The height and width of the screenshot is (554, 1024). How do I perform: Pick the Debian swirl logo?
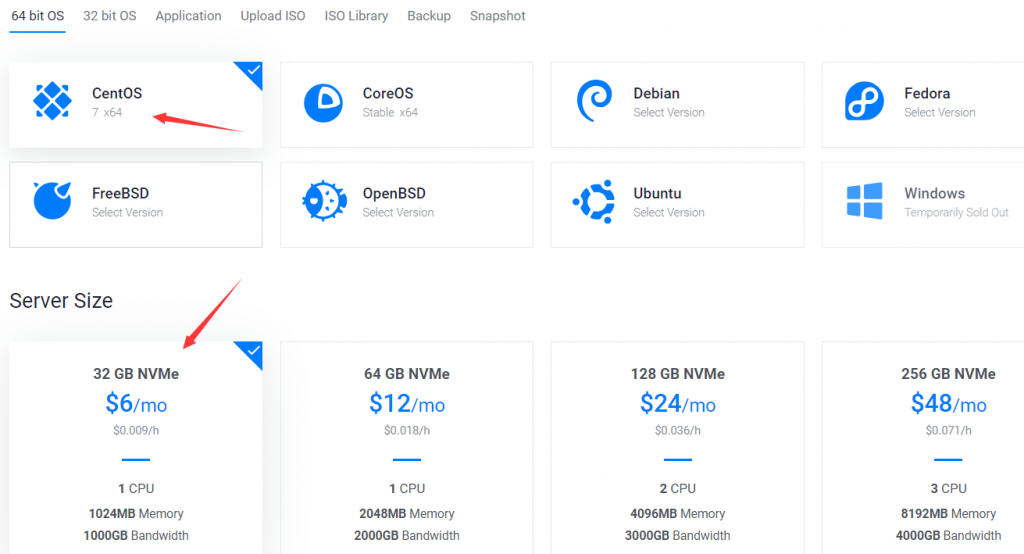[594, 101]
